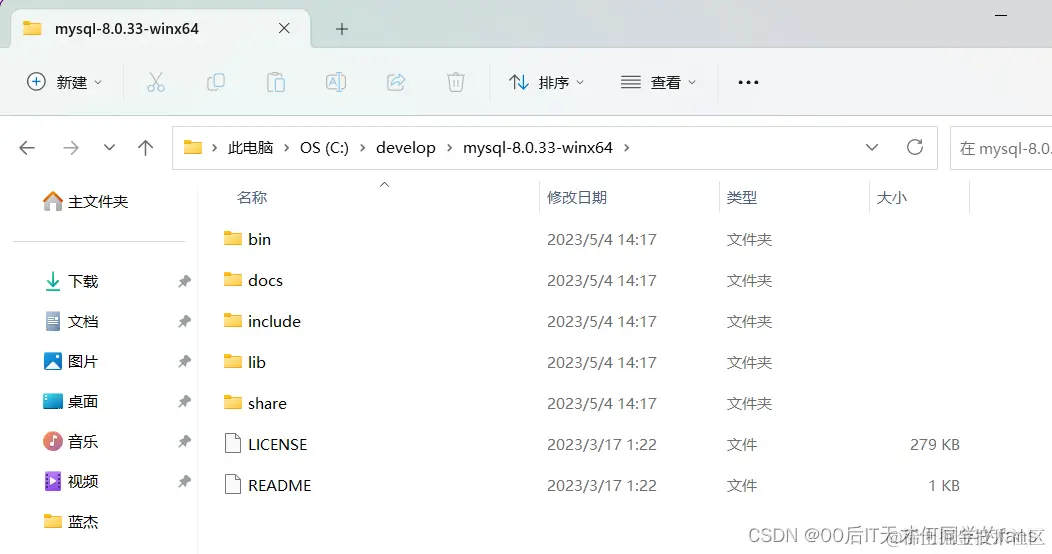Screen dimensions: 1052x554
Task: Open 文档 in the sidebar
Action: (71, 321)
